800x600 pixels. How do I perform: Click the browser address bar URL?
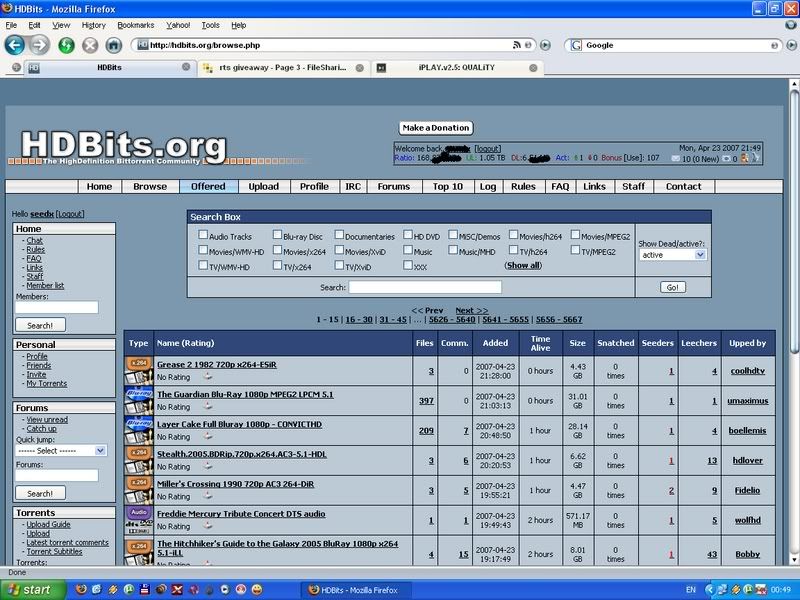pyautogui.click(x=327, y=45)
